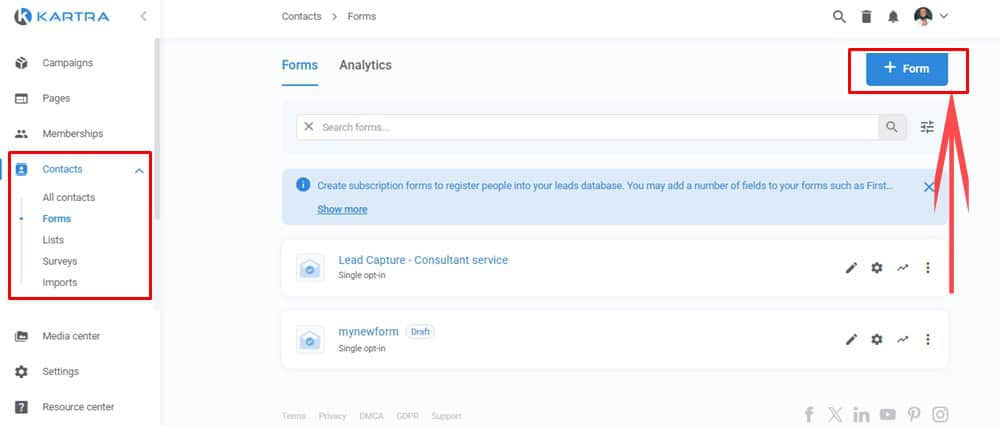Image resolution: width=1000 pixels, height=426 pixels.
Task: Open the Surveys submenu item
Action: pos(60,261)
